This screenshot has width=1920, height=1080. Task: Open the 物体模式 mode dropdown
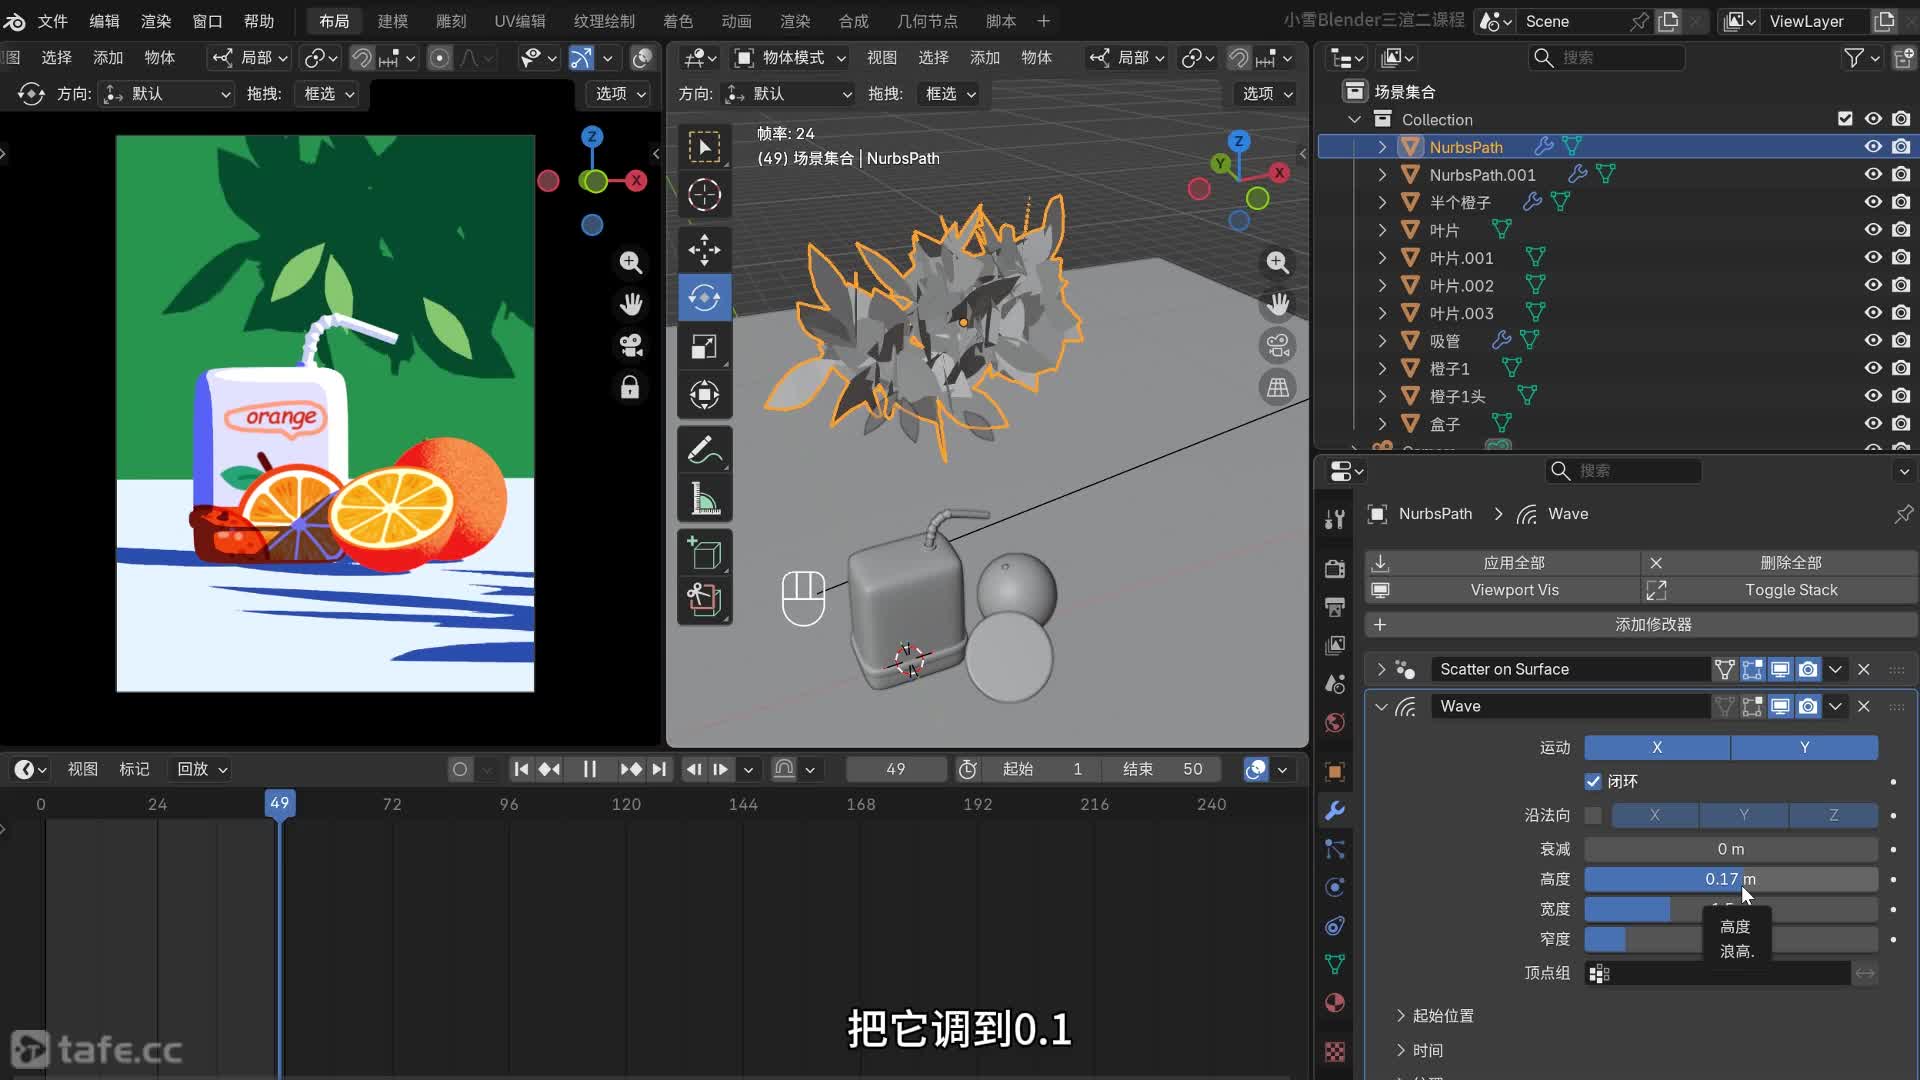pyautogui.click(x=791, y=58)
